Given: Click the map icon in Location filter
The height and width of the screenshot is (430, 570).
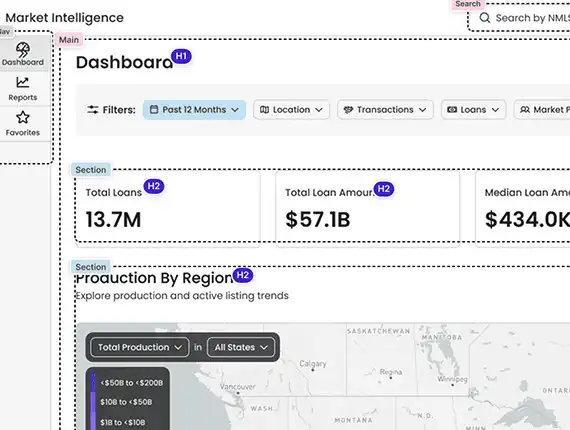Looking at the screenshot, I should (265, 109).
